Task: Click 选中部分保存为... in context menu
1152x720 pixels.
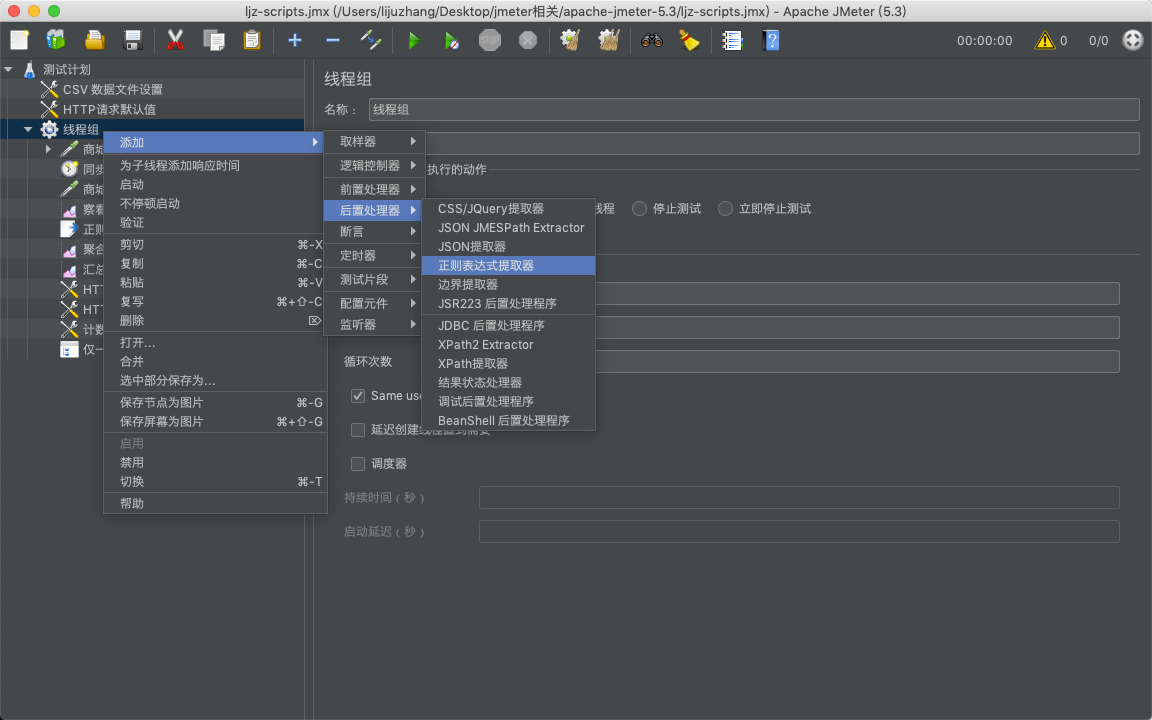Action: tap(215, 381)
